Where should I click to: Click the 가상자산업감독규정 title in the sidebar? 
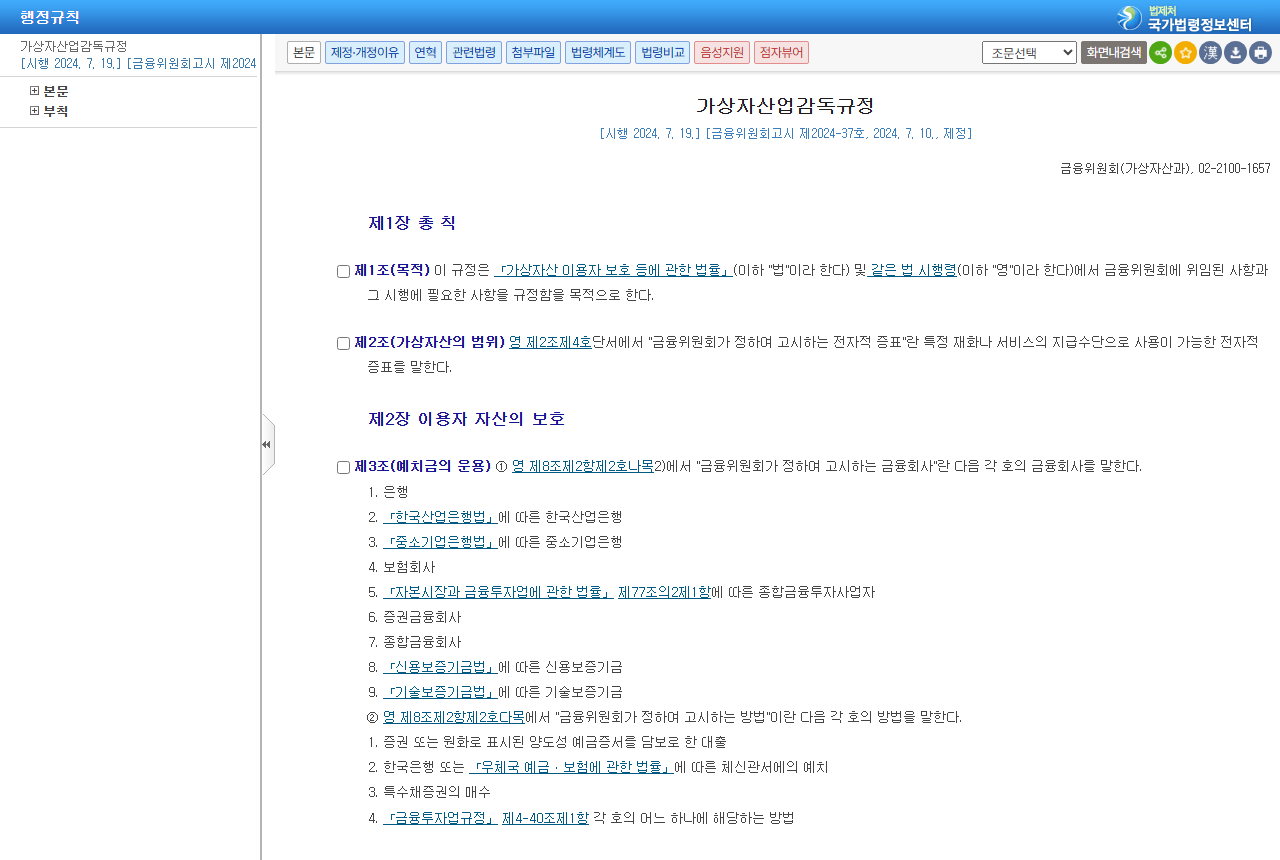pos(74,46)
